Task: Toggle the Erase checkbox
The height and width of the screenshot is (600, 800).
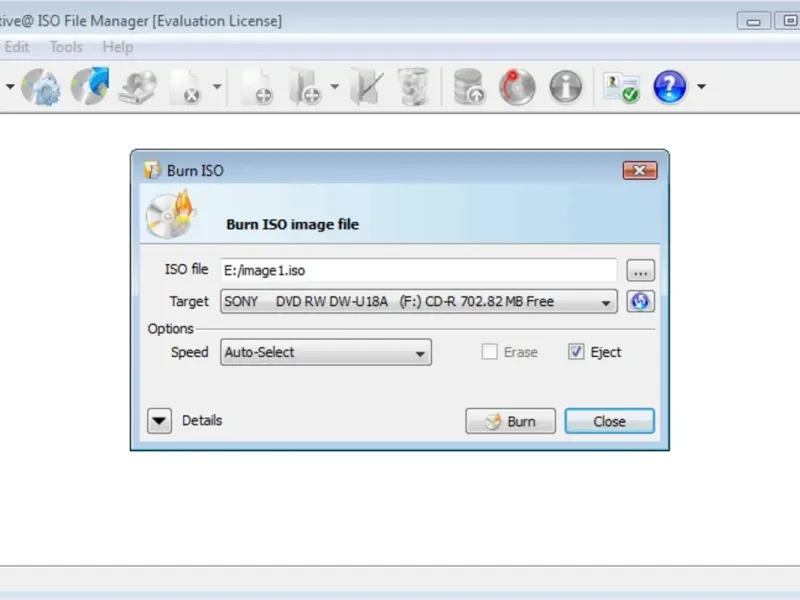Action: 489,352
